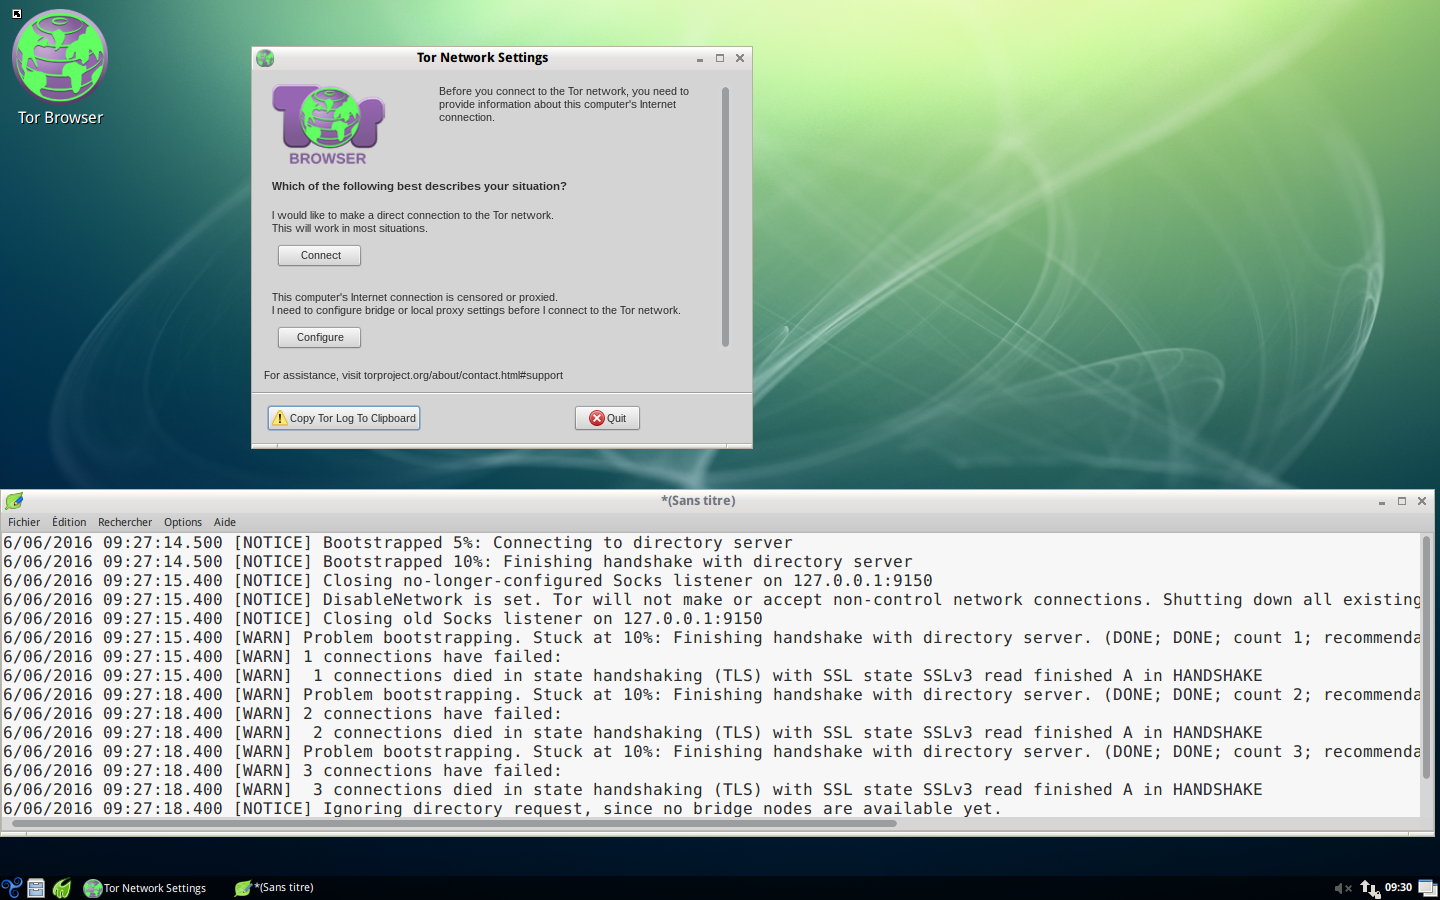Click Connect to connect directly to Tor

(319, 255)
